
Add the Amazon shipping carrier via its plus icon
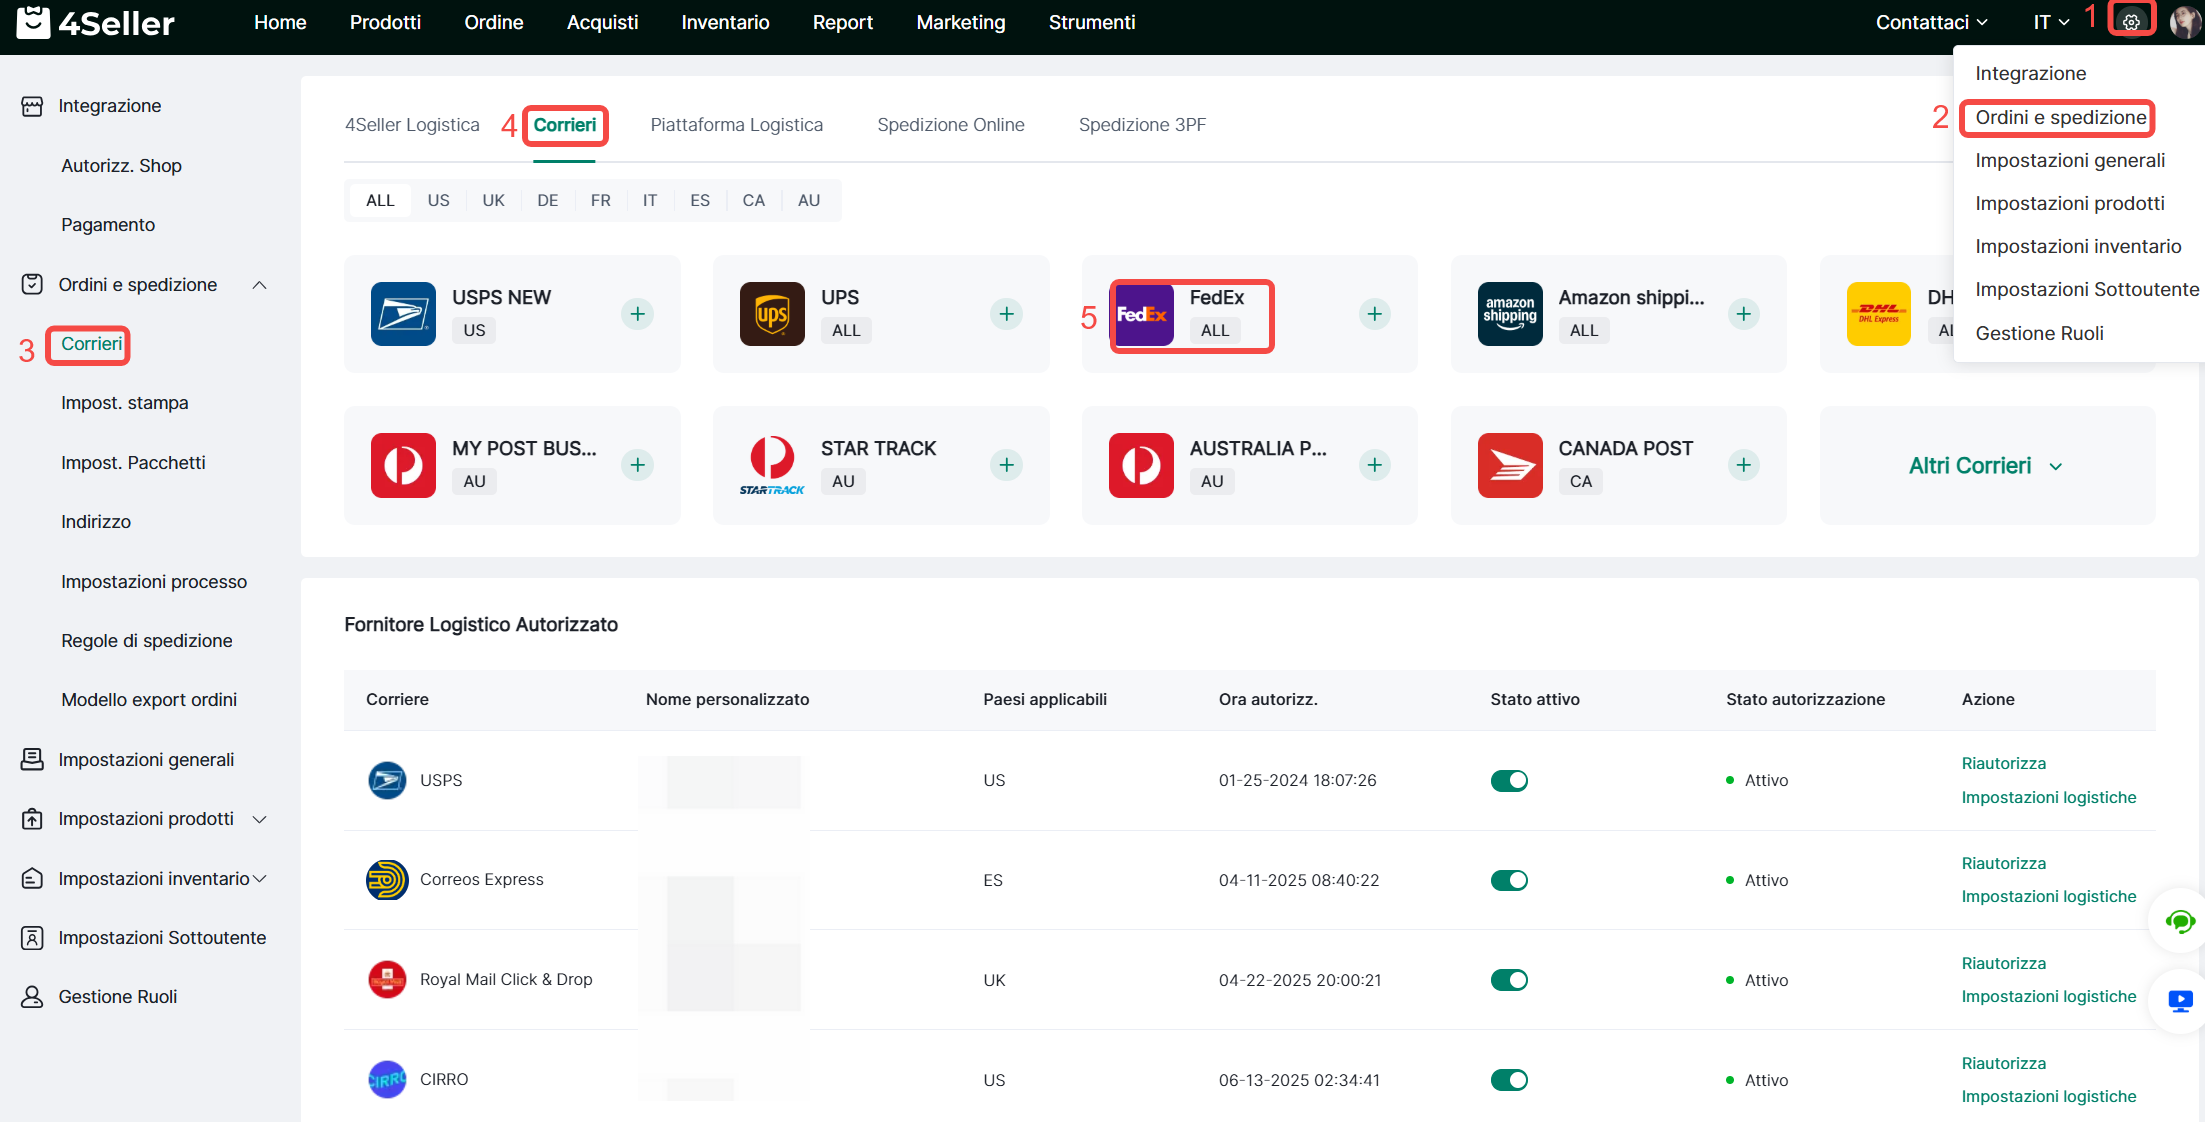pos(1743,314)
